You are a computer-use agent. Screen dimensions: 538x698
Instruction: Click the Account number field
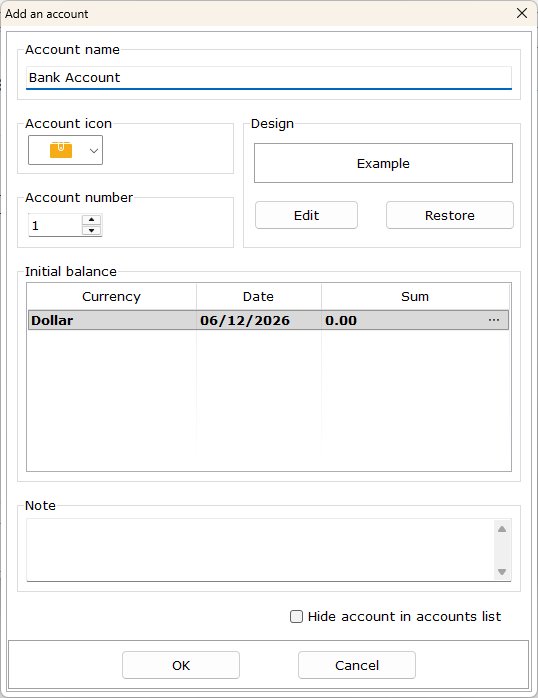[x=55, y=225]
